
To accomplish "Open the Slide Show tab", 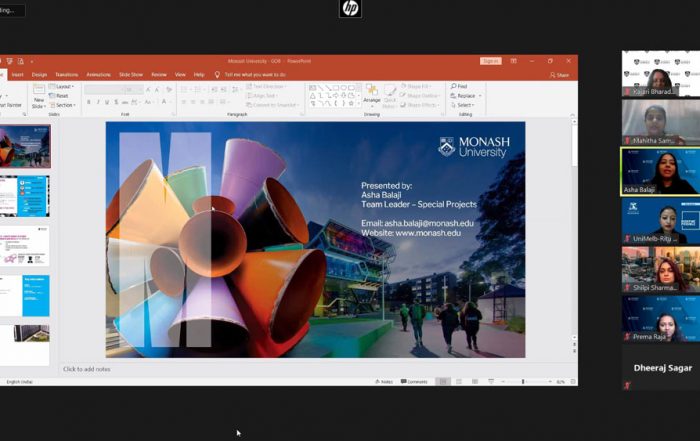I will pyautogui.click(x=131, y=75).
